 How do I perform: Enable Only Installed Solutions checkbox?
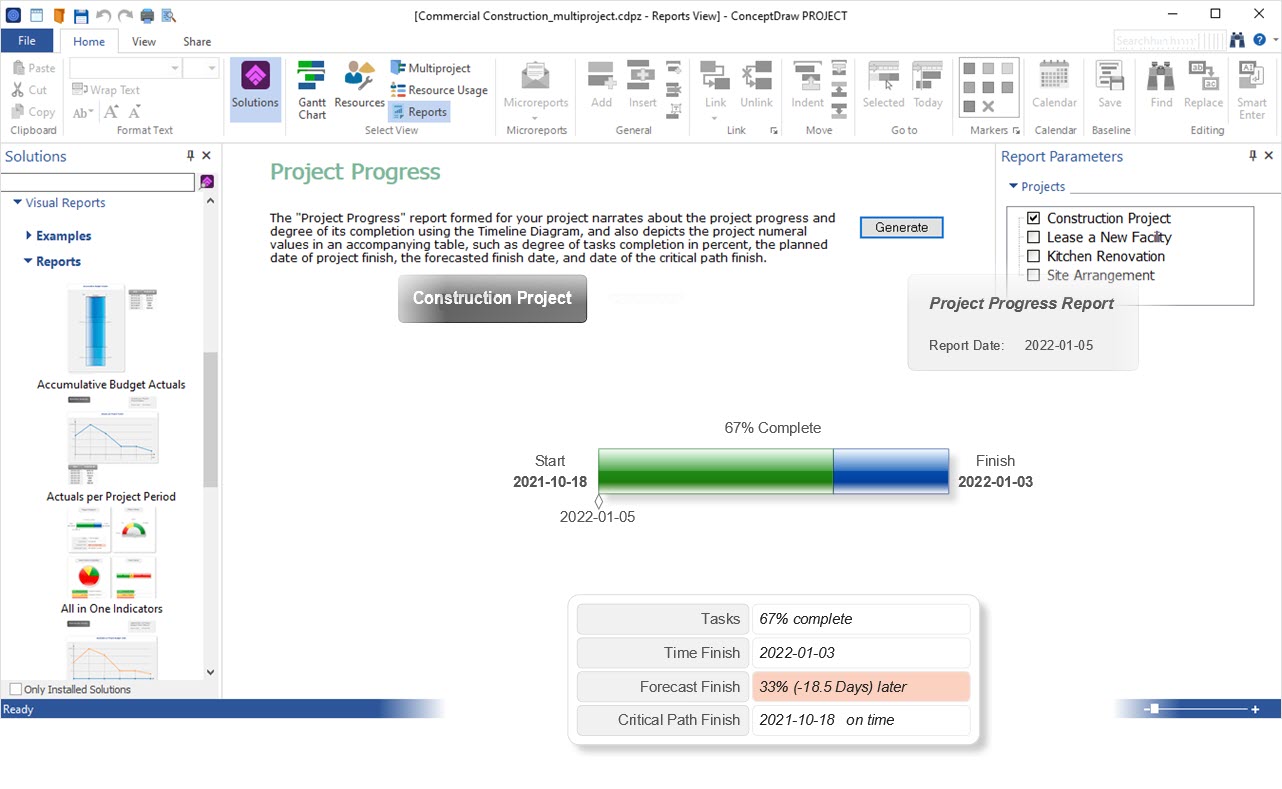coord(16,689)
